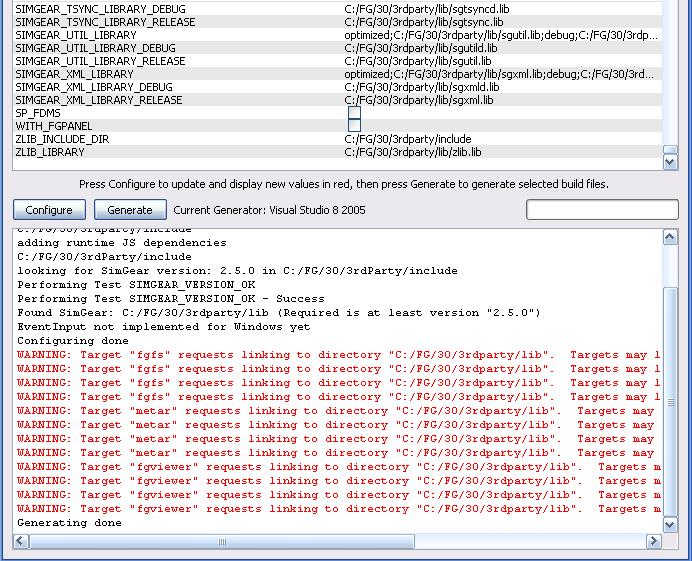Click the output log horizontal scrollbar thumb
The width and height of the screenshot is (692, 561).
[222, 541]
